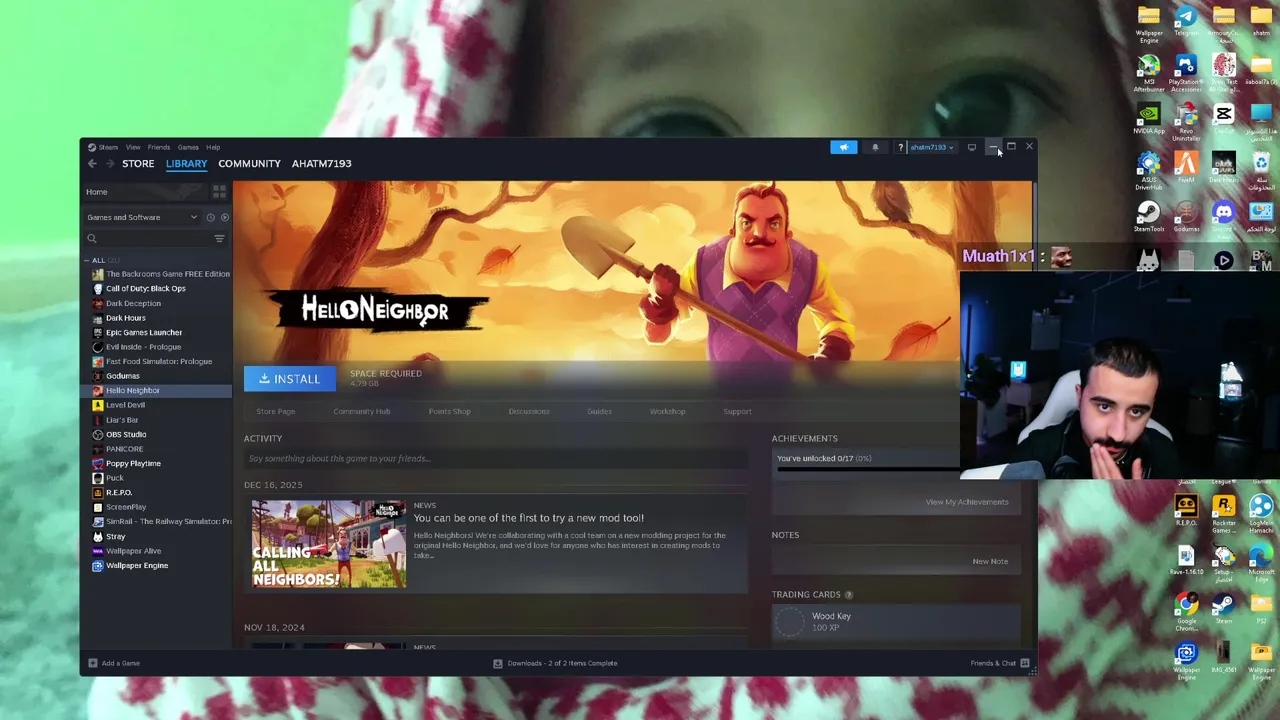Image resolution: width=1280 pixels, height=720 pixels.
Task: Launch CapCut desktop shortcut
Action: (x=1223, y=119)
